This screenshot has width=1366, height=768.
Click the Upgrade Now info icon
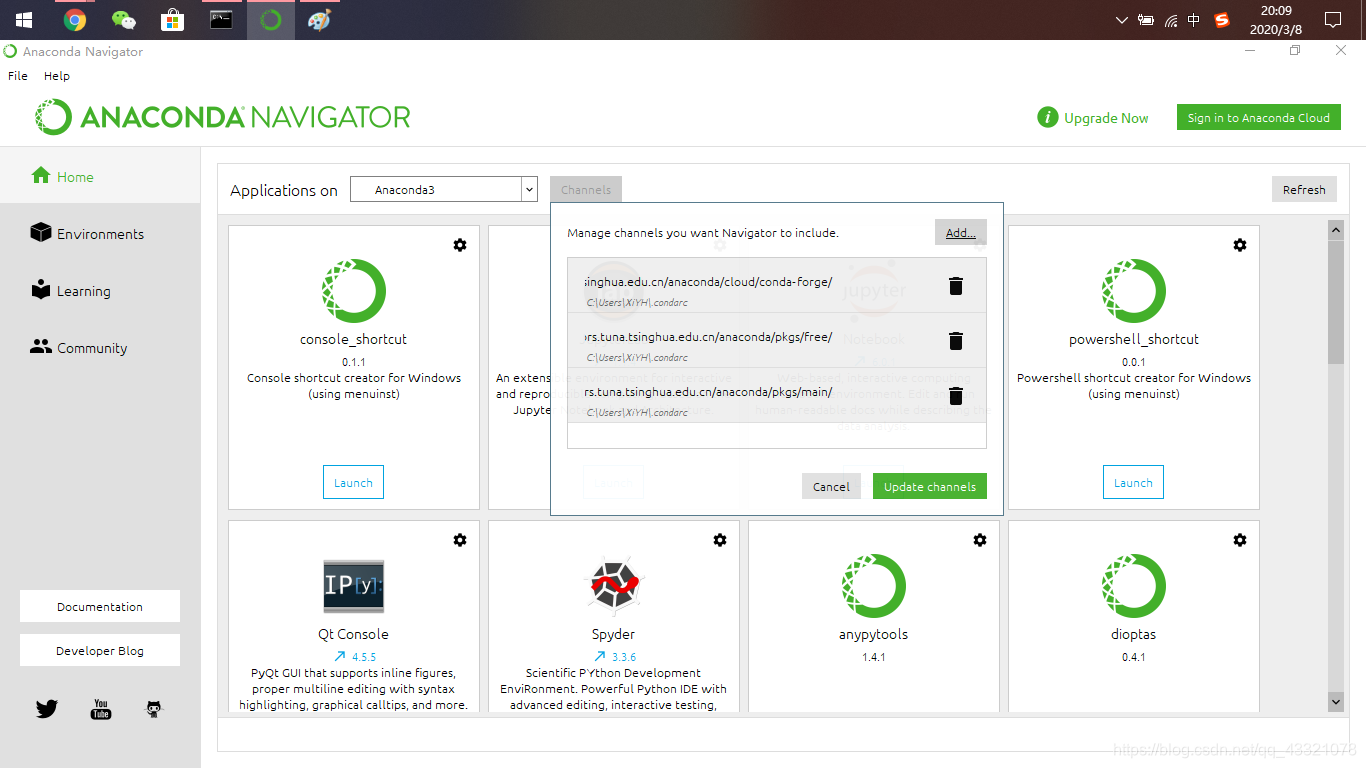click(1047, 118)
